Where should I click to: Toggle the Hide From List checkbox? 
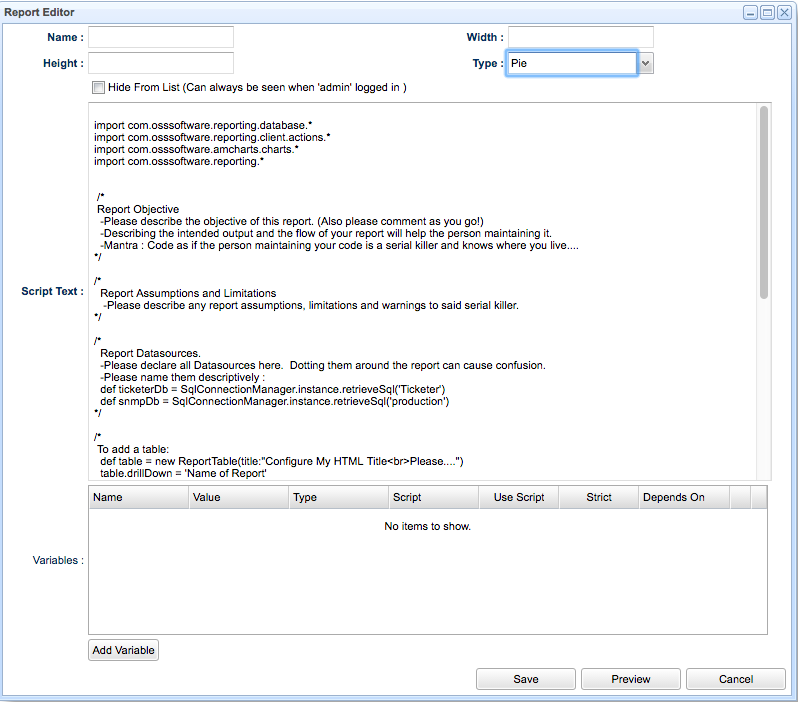tap(98, 88)
